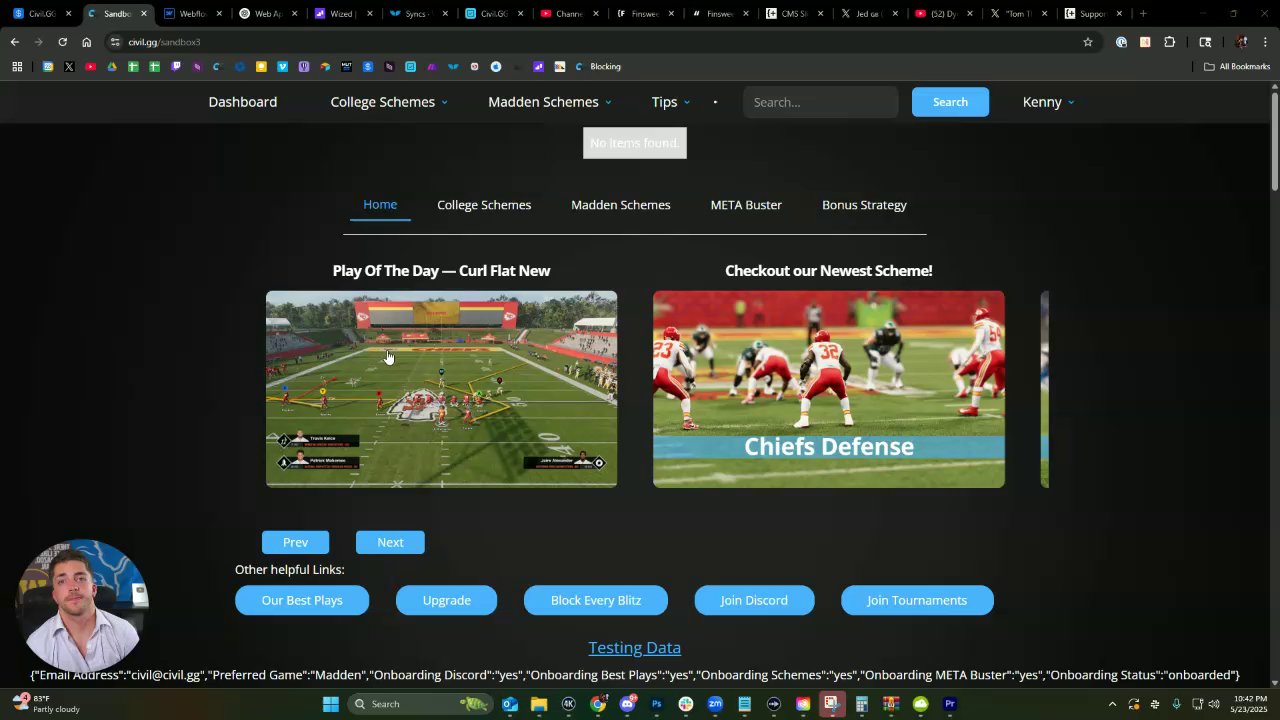Click the blue Search button

click(950, 102)
